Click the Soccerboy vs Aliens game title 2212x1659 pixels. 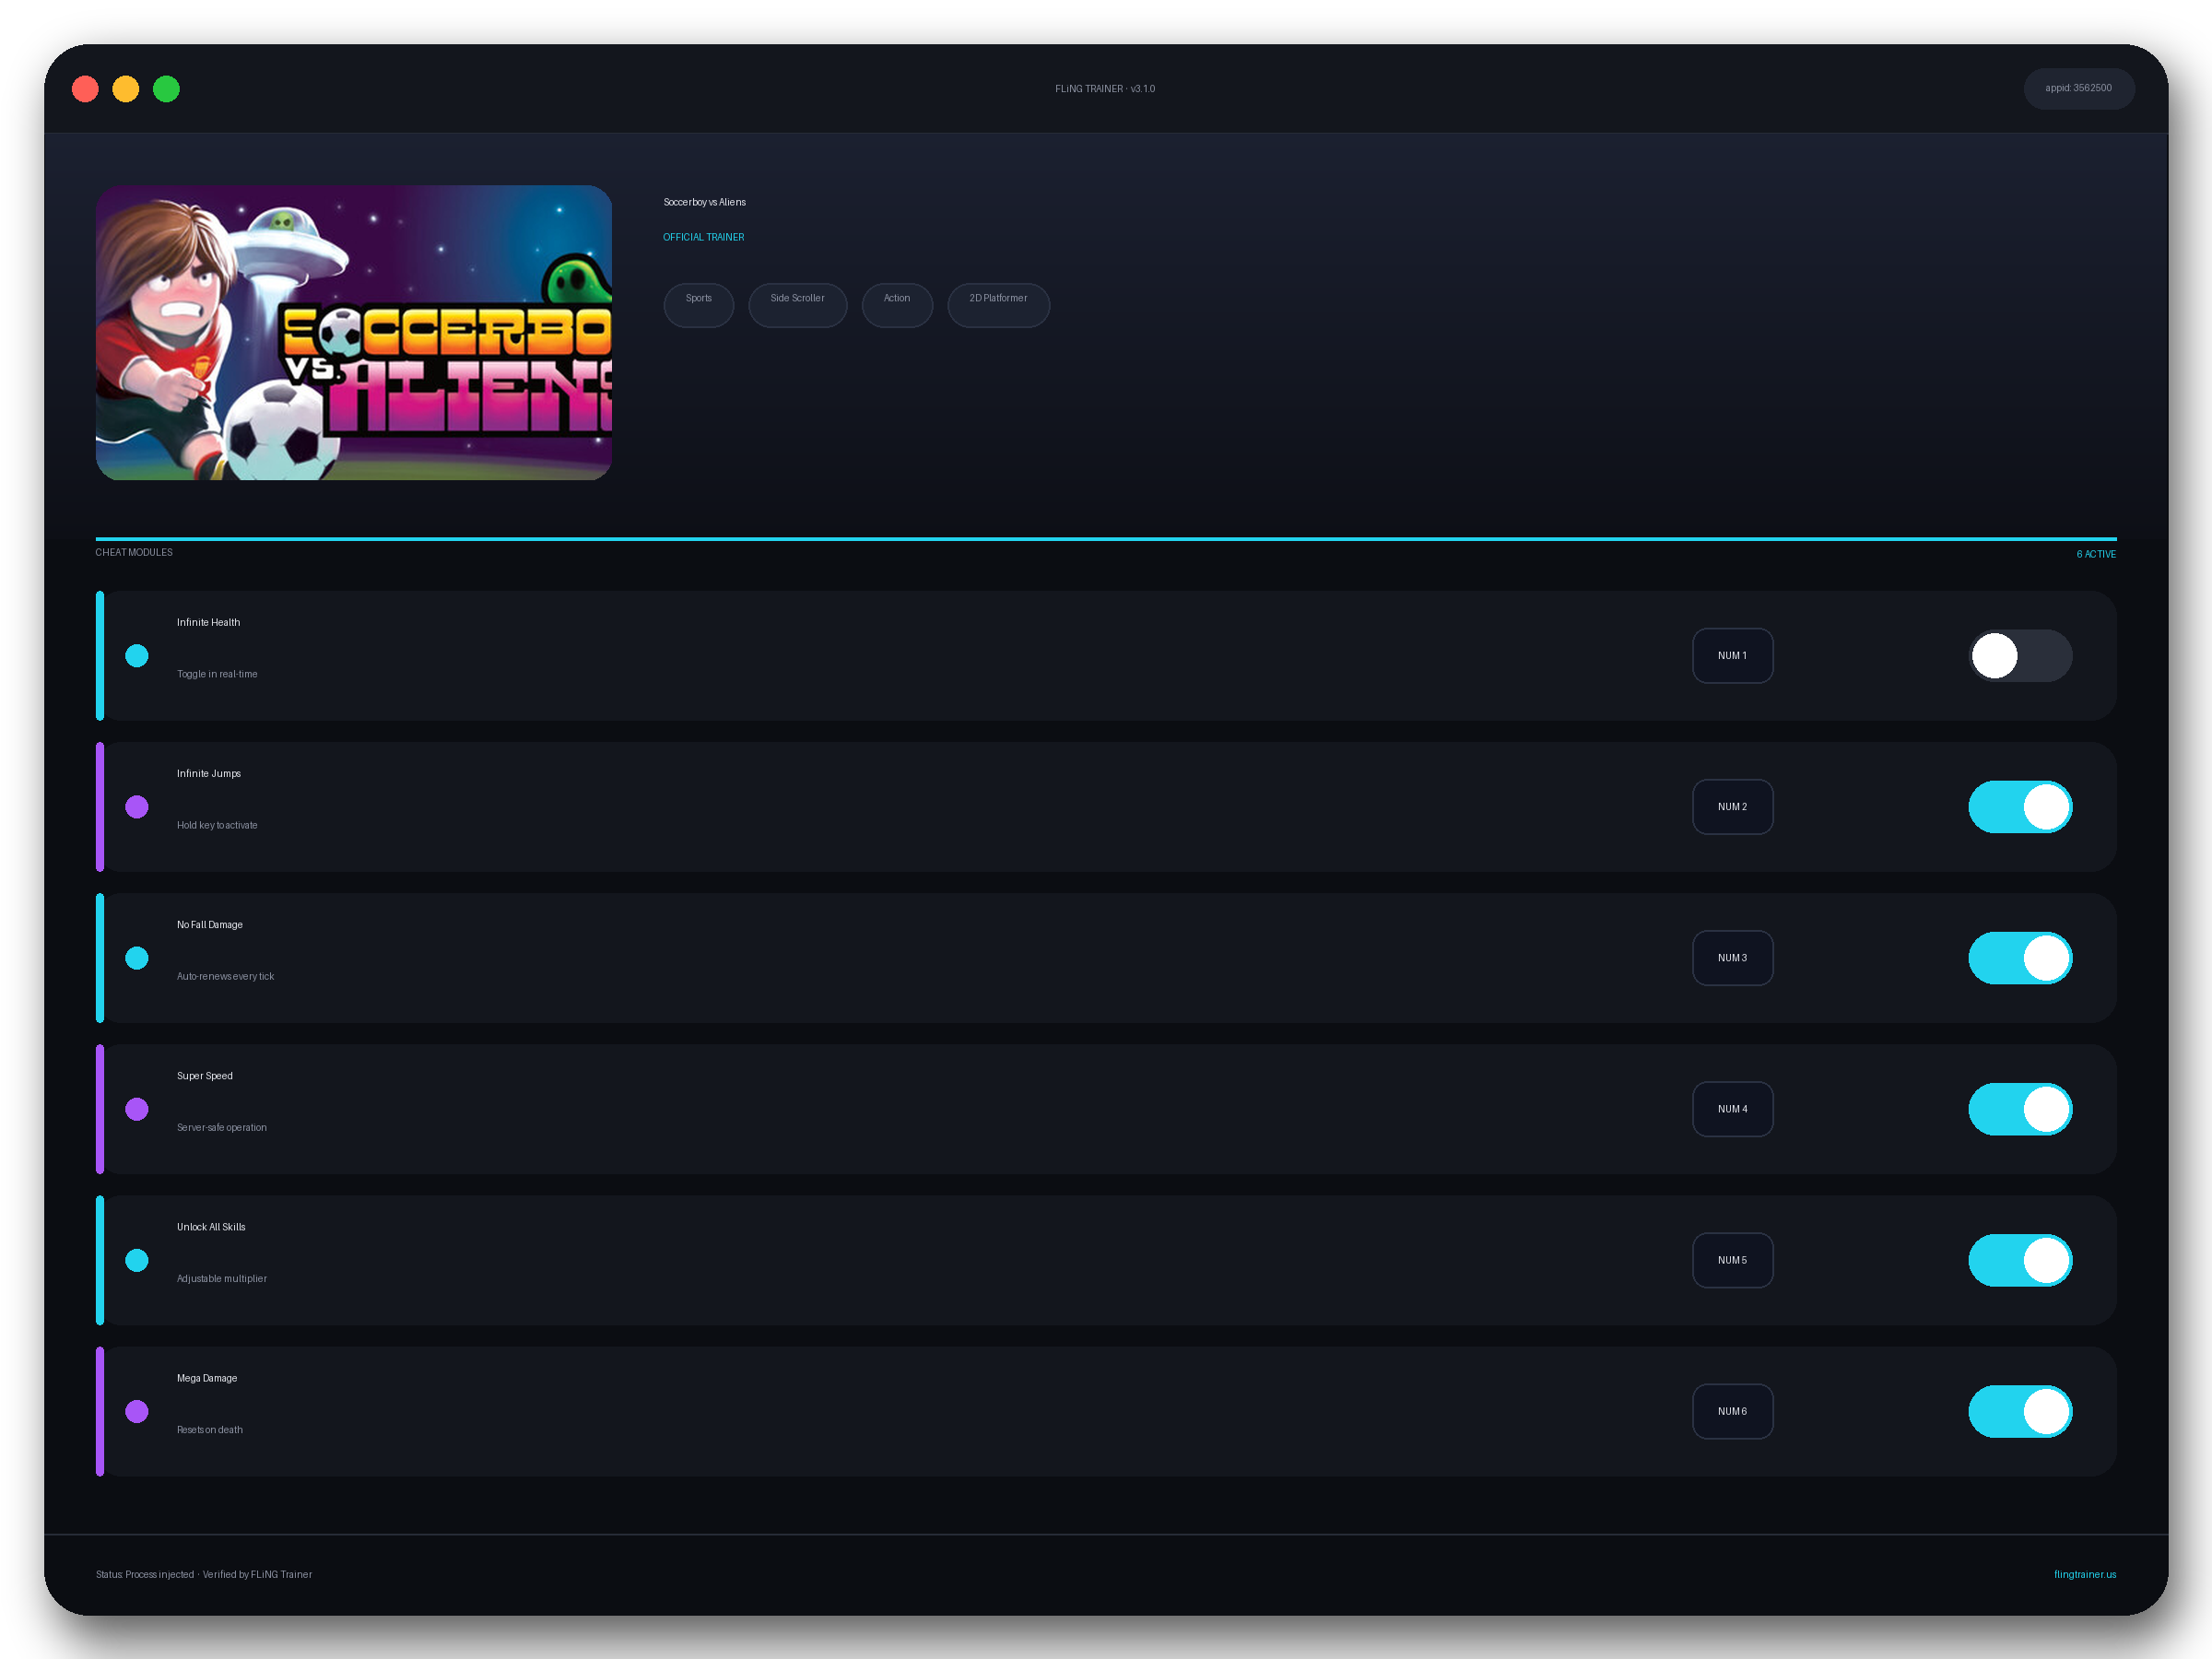pos(704,202)
